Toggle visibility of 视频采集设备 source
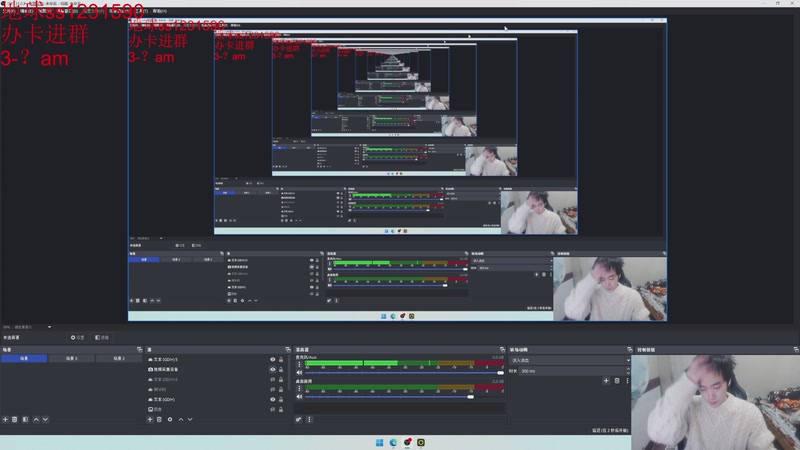800x450 pixels. click(x=272, y=369)
